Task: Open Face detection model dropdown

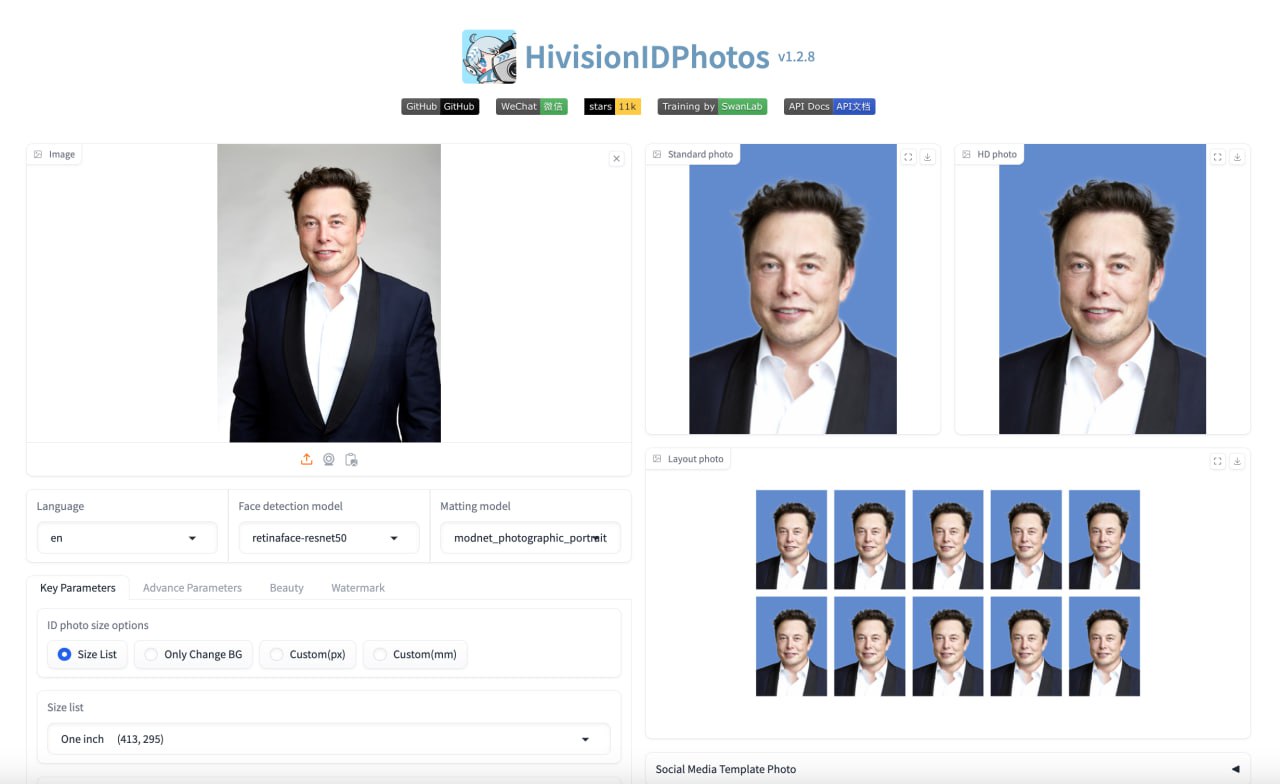Action: click(x=328, y=538)
